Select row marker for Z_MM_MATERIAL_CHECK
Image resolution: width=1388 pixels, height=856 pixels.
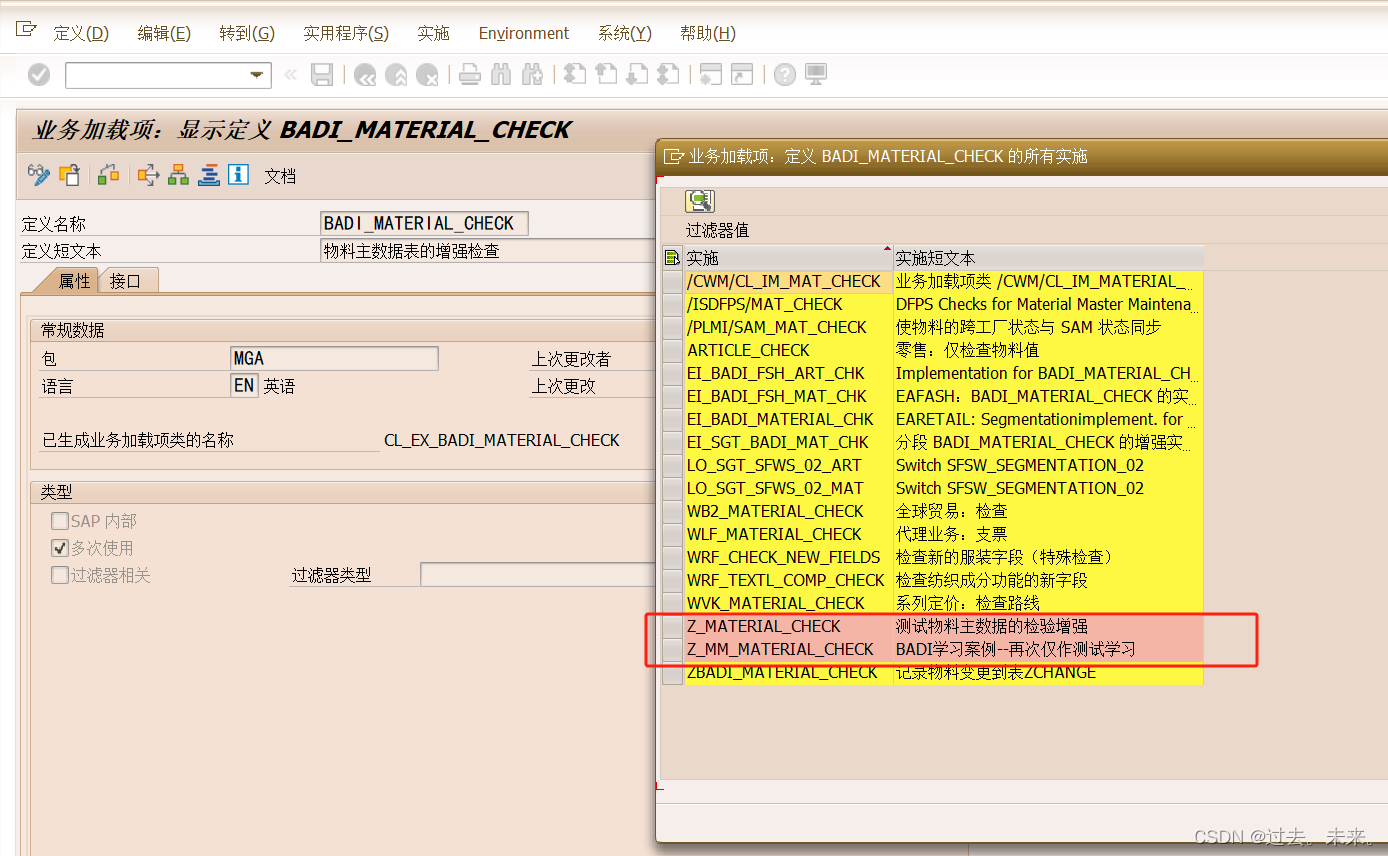672,649
